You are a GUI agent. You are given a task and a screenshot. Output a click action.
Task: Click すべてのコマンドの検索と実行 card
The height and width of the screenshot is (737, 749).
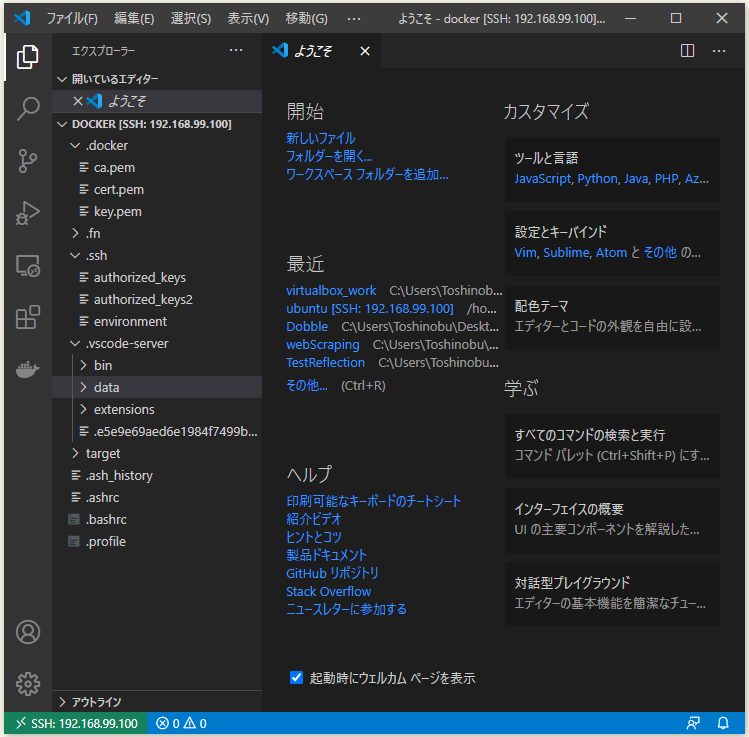click(x=612, y=446)
